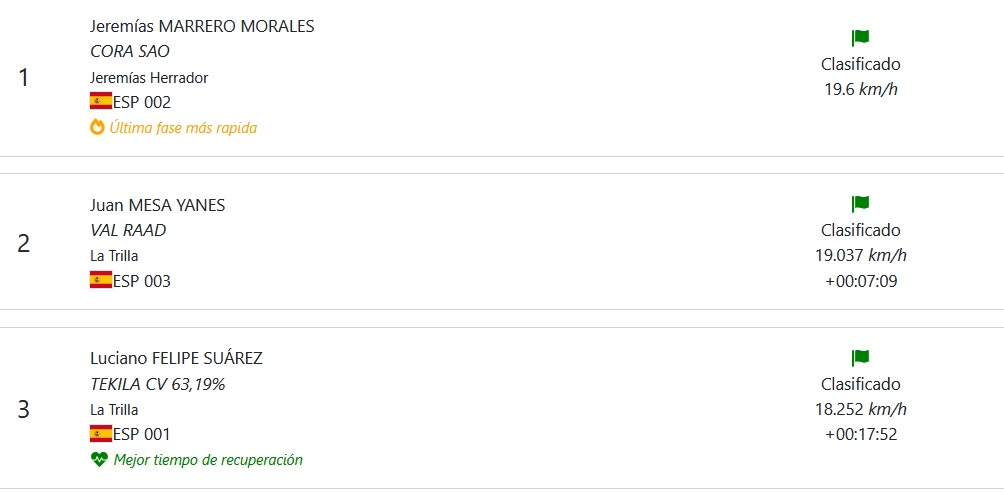Open rider Jeremías MARRERO MORALES

[202, 26]
